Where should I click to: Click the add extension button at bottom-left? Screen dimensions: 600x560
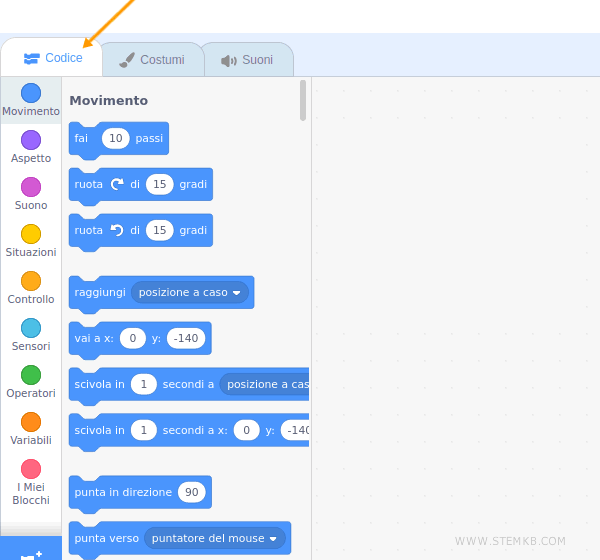(31, 552)
